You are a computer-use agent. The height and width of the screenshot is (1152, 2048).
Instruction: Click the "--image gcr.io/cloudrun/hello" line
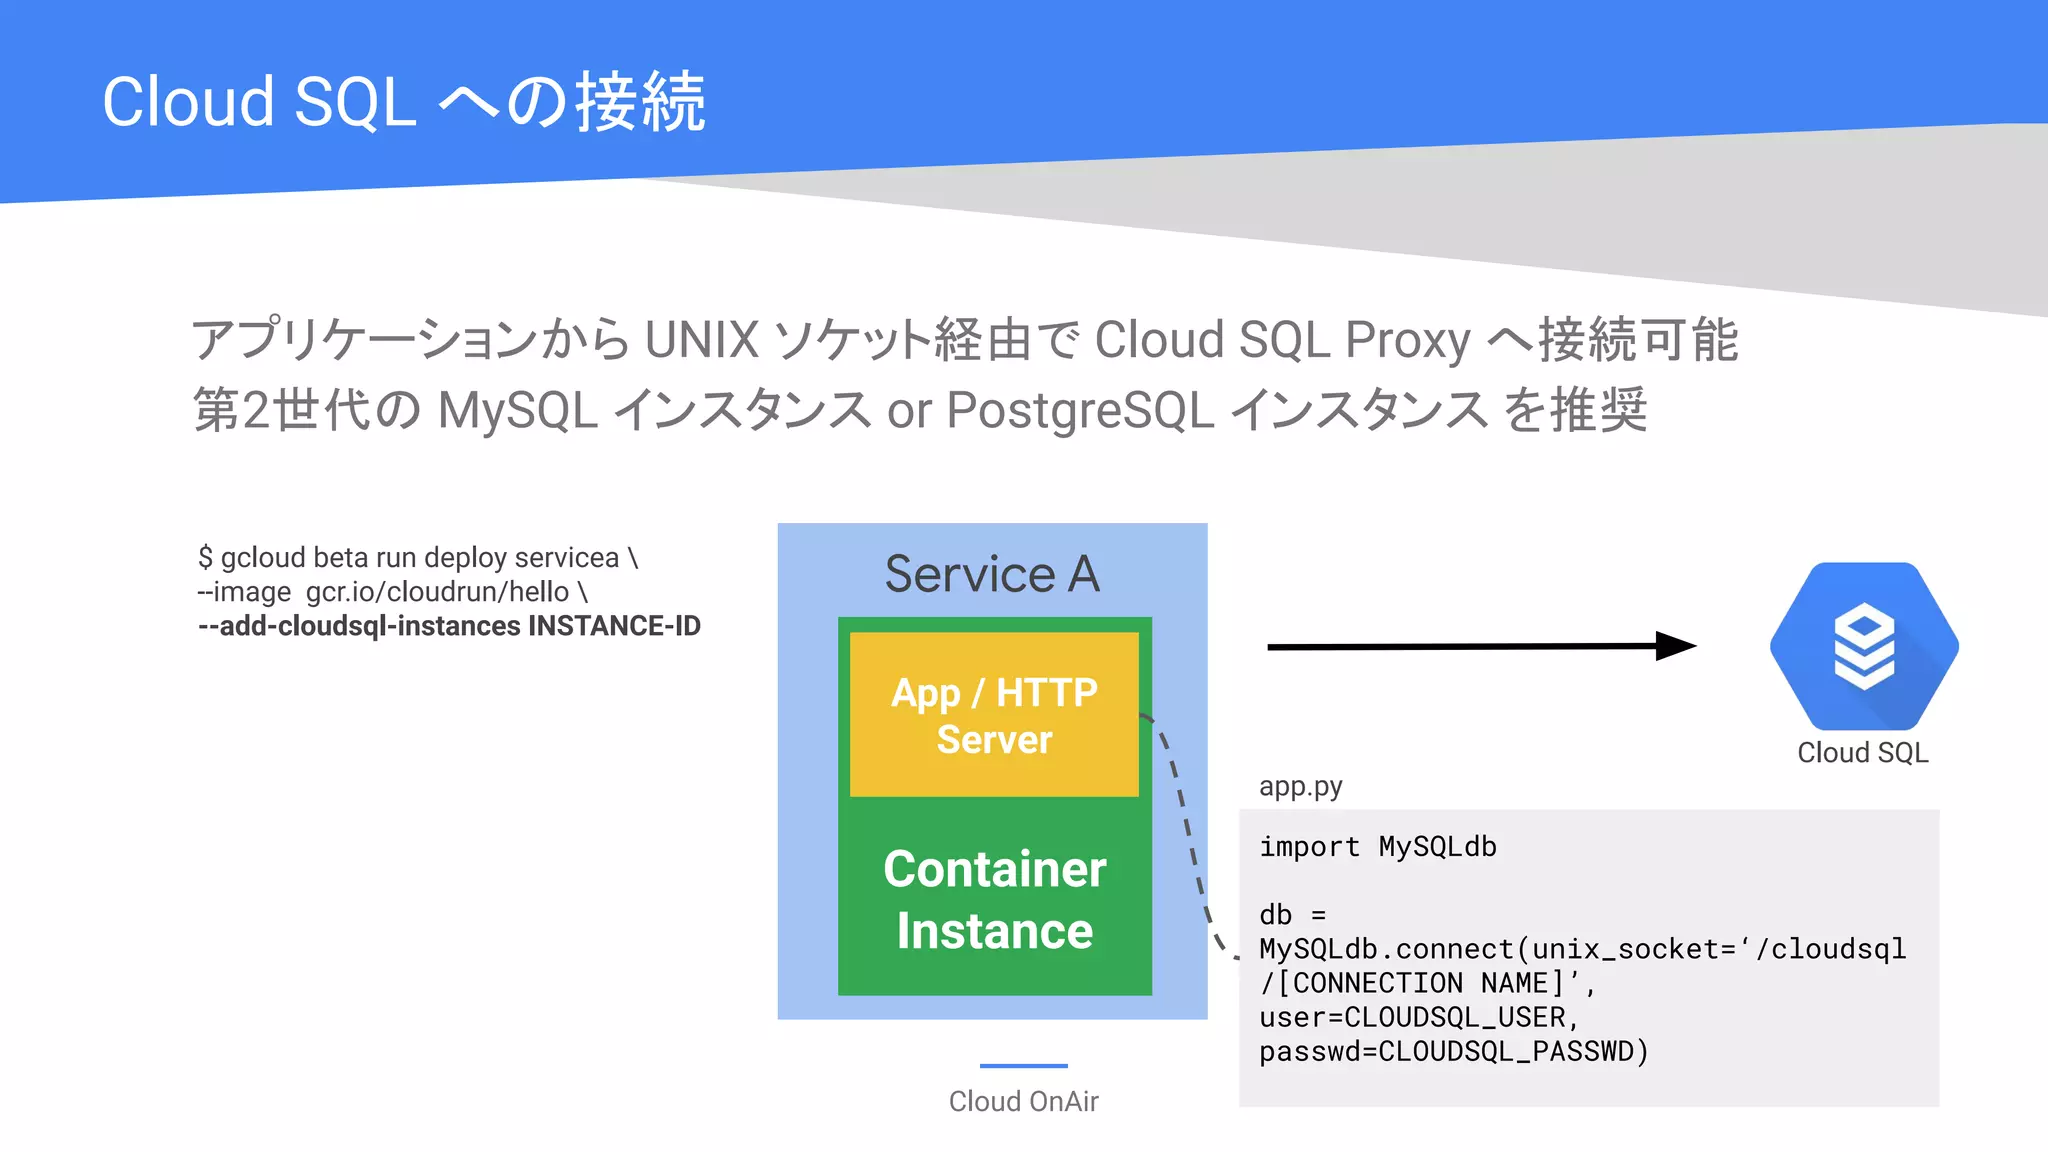(x=393, y=592)
